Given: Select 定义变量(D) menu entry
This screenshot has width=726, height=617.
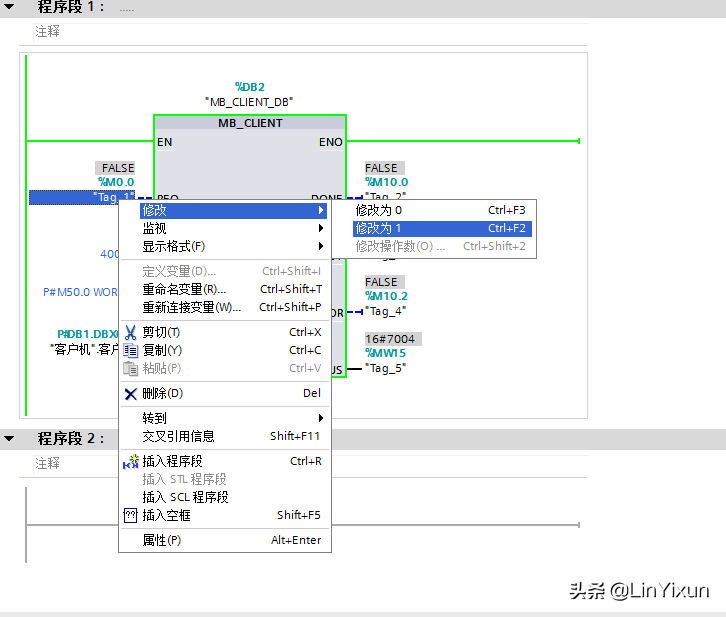Looking at the screenshot, I should (233, 271).
